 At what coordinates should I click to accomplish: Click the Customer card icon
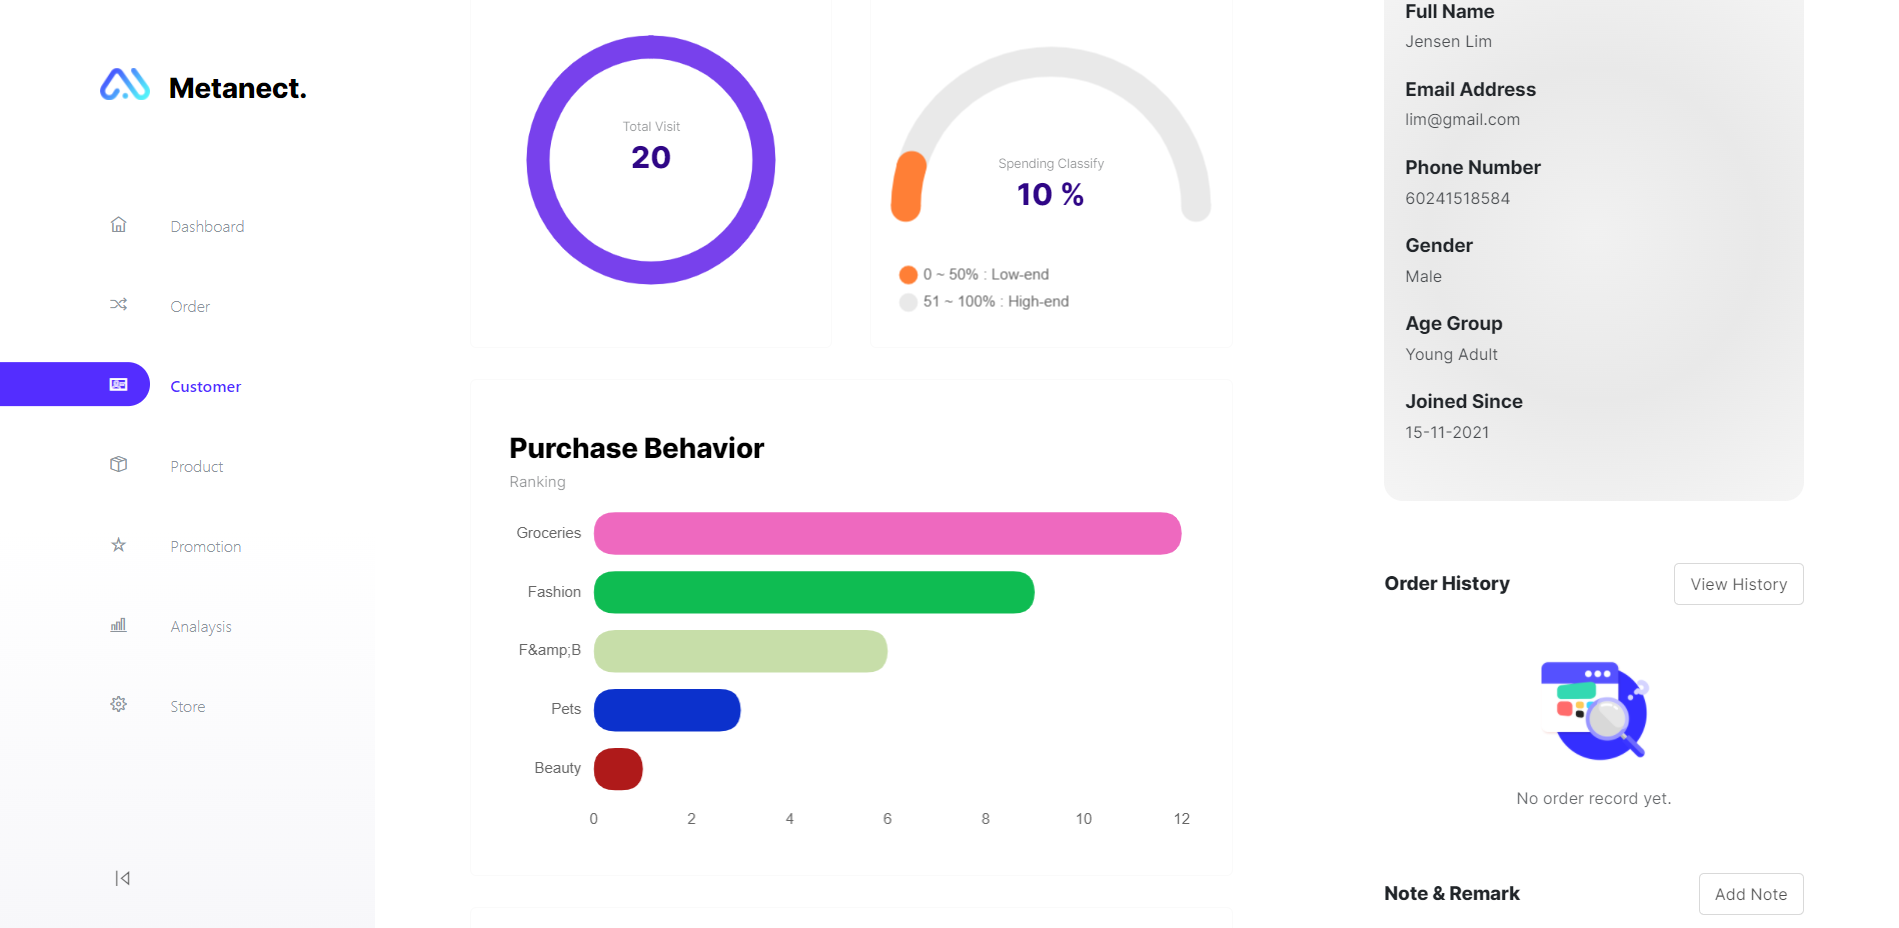(118, 385)
